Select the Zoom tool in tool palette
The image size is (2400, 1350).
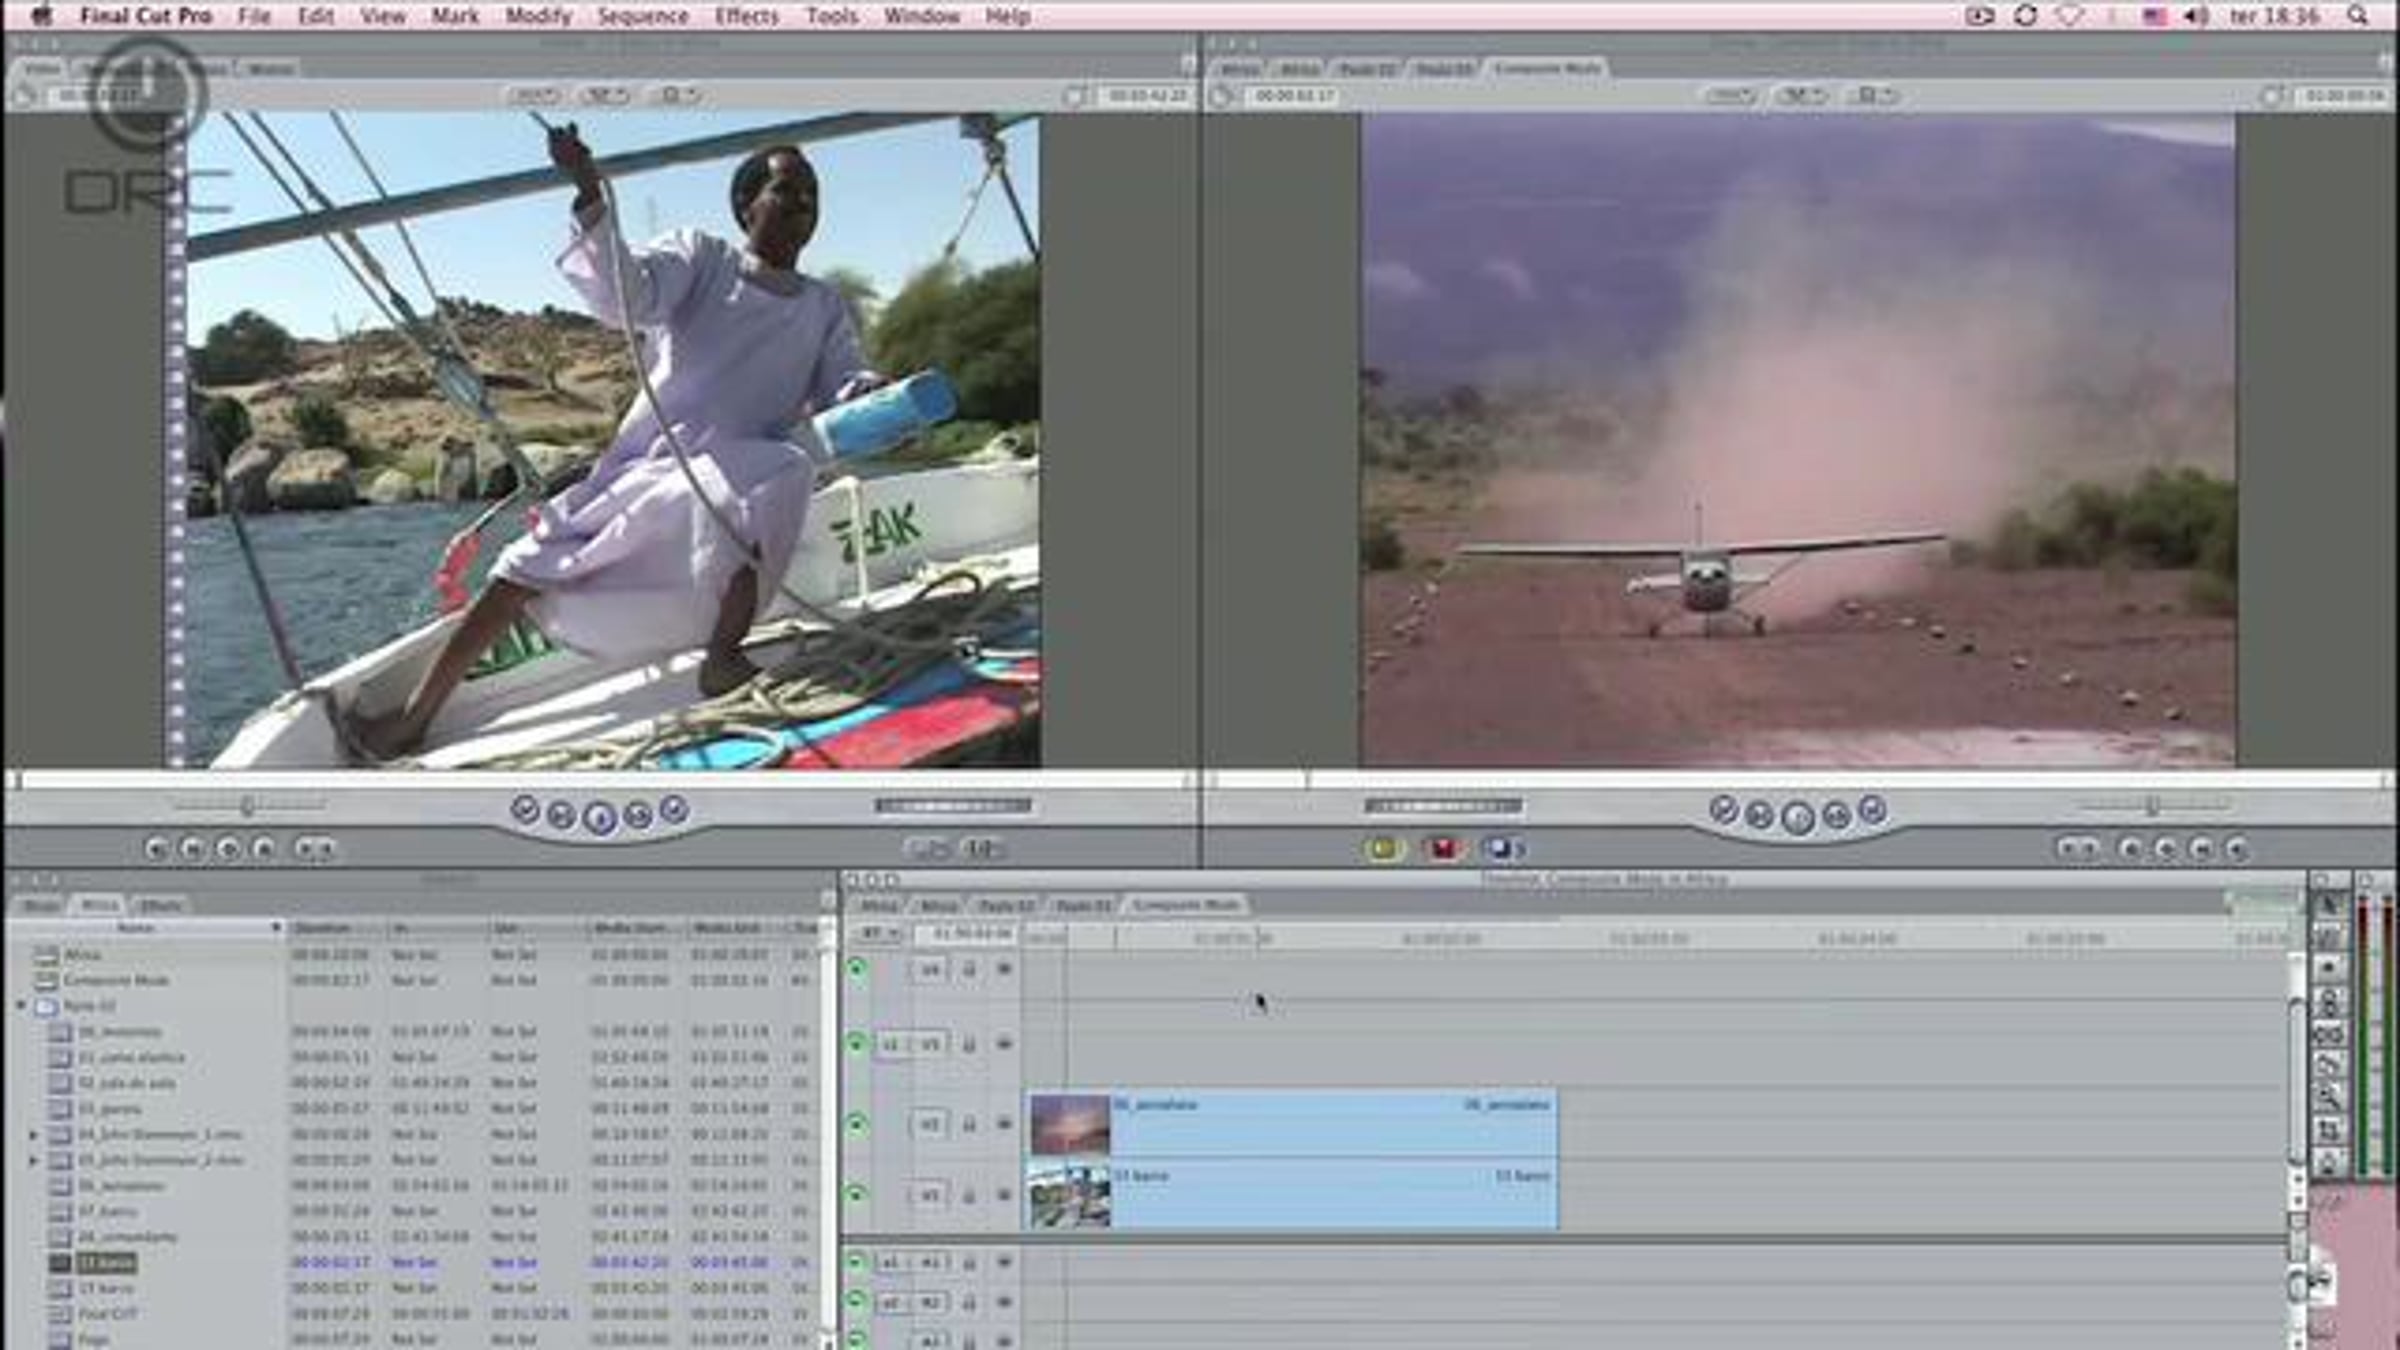[x=2329, y=1097]
